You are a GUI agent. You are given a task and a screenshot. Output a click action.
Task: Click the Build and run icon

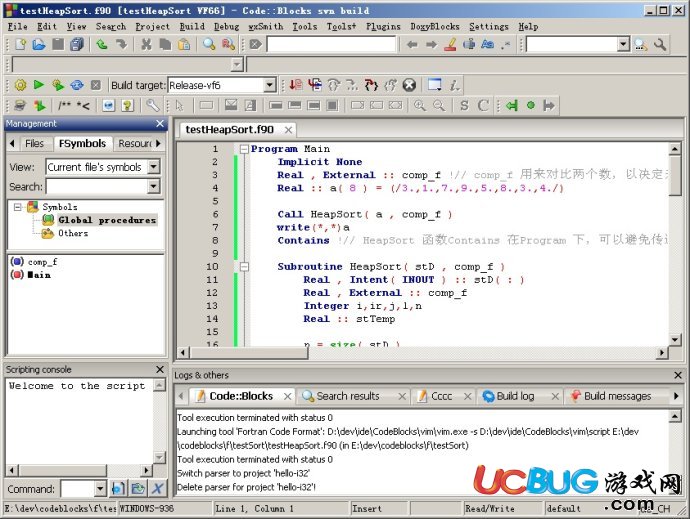58,85
